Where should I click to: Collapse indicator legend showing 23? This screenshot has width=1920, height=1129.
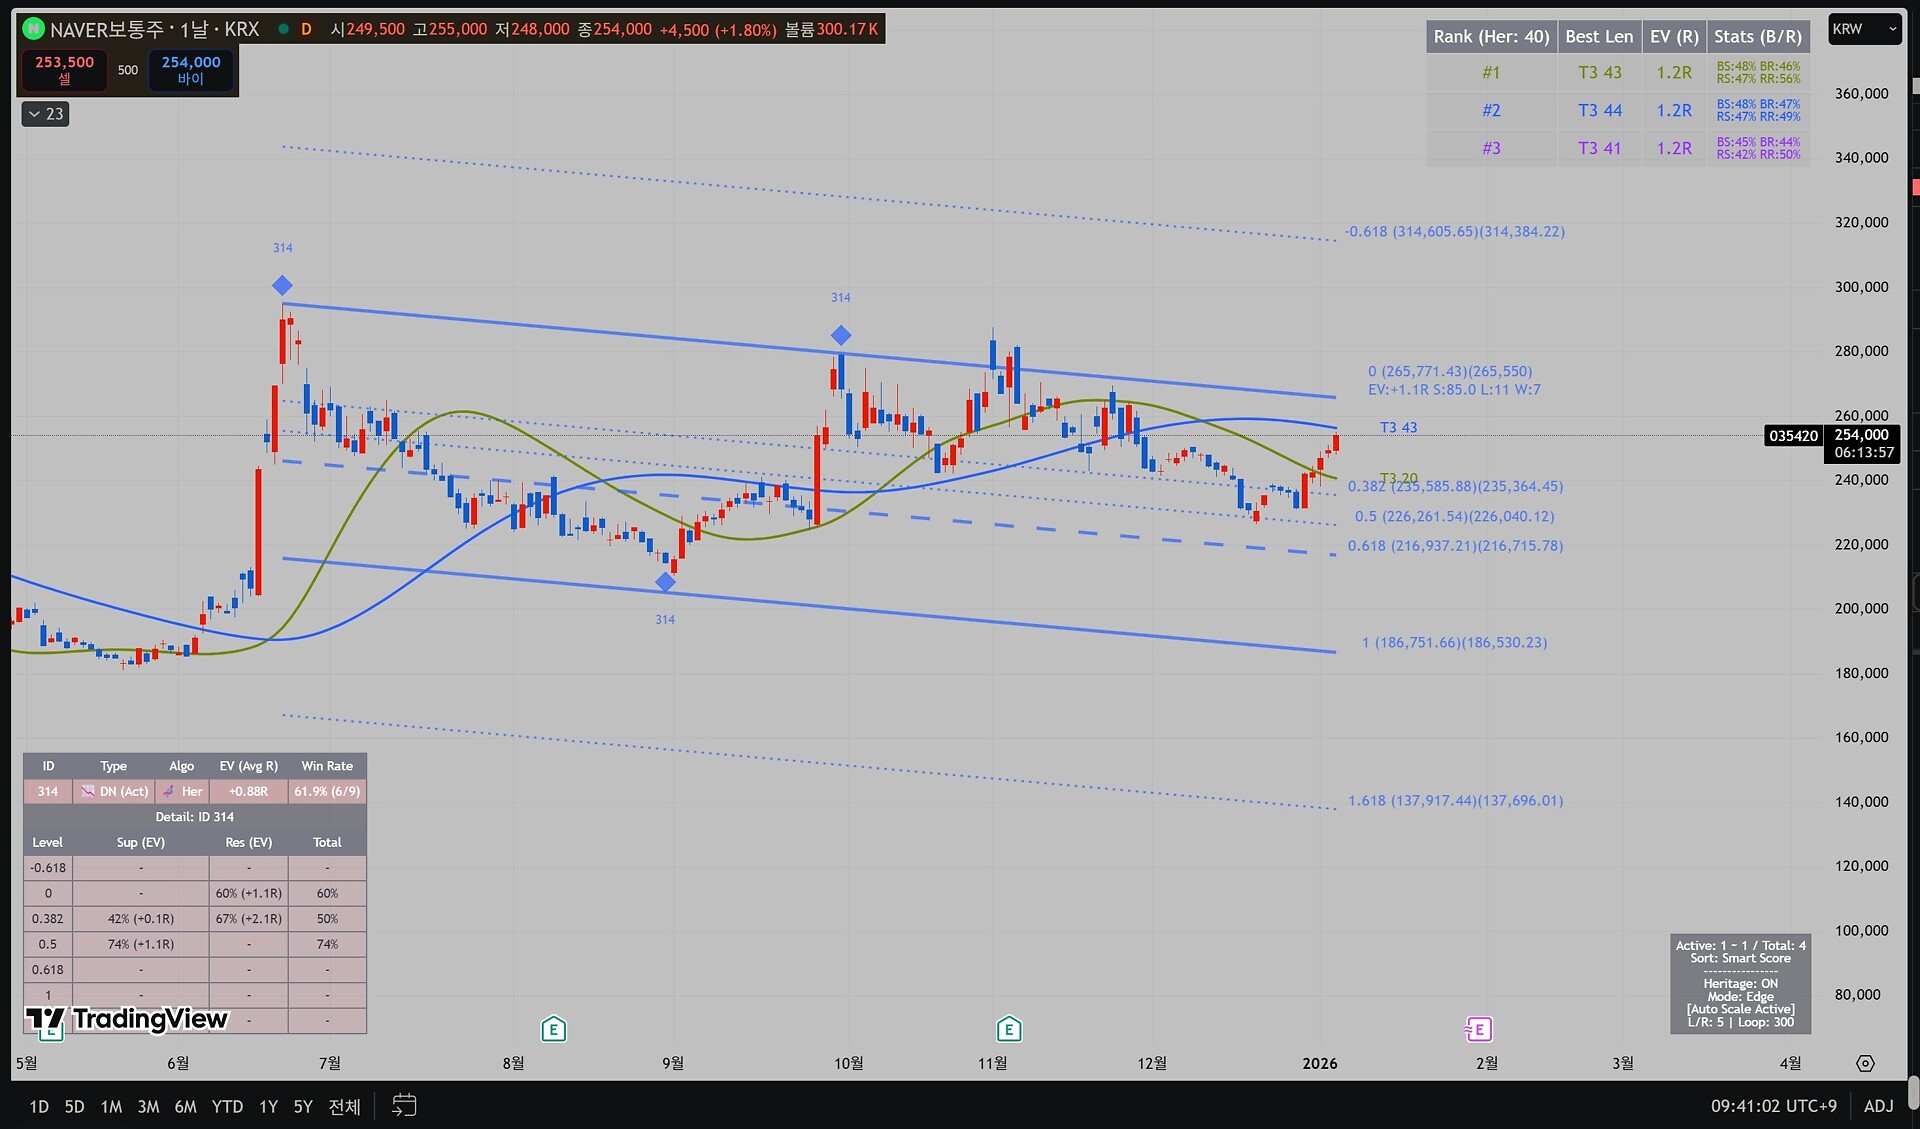pyautogui.click(x=46, y=114)
